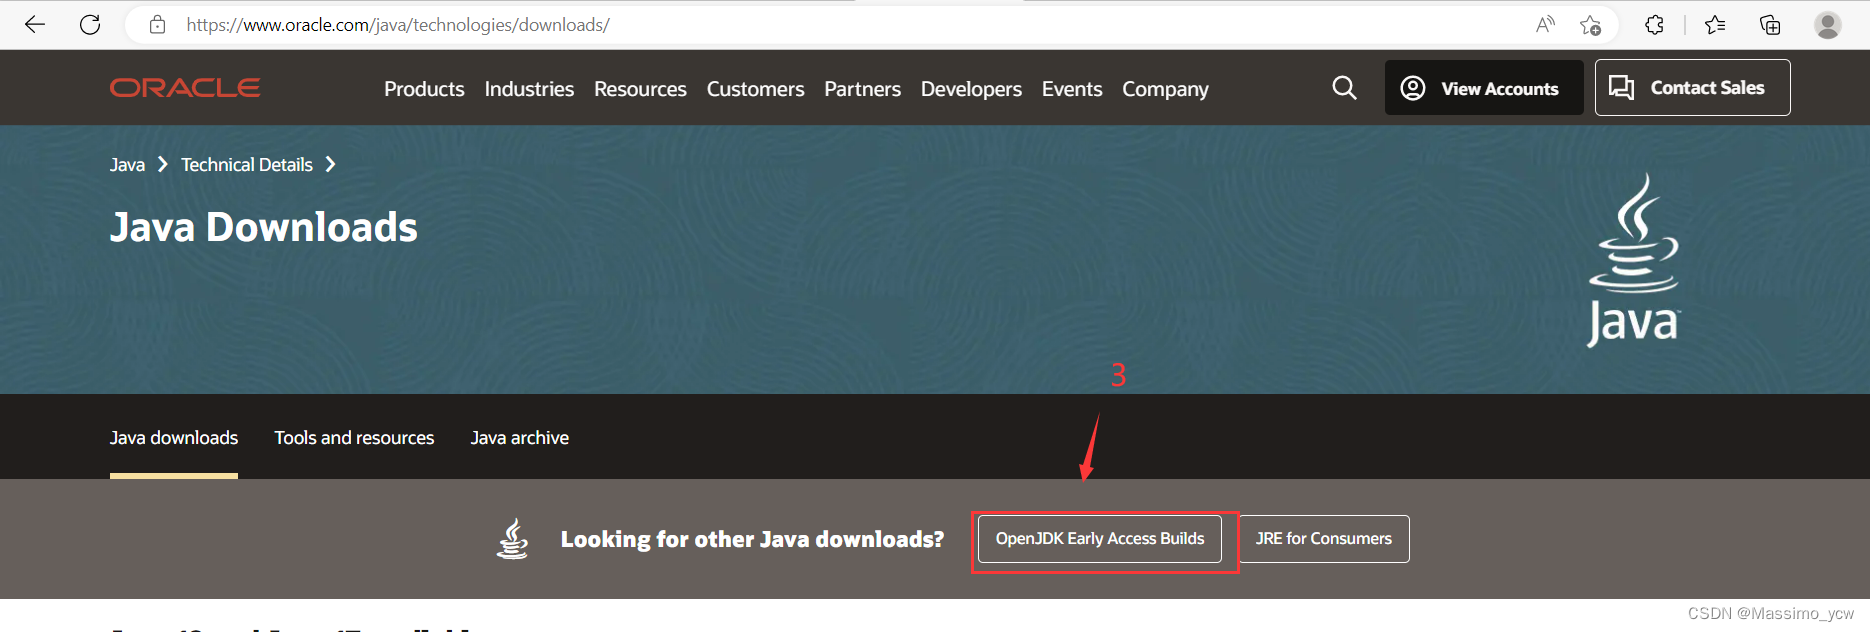Open the Products menu
The image size is (1870, 632).
[x=424, y=89]
